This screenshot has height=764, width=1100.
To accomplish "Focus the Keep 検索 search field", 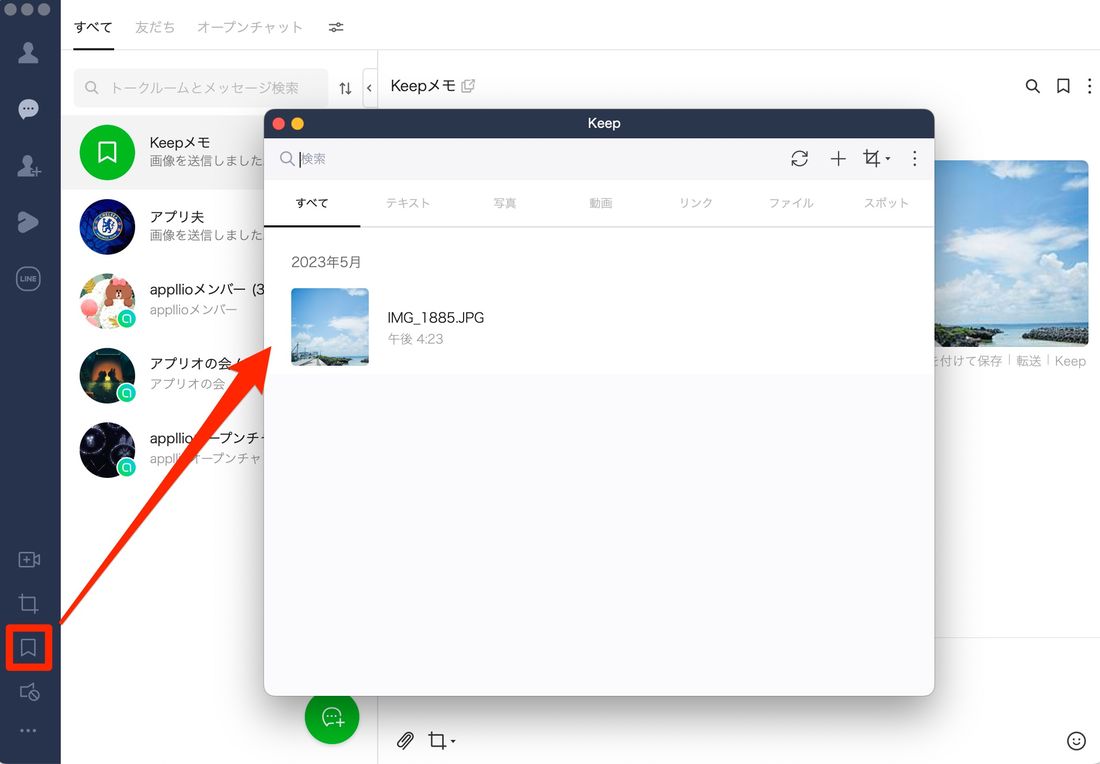I will [x=526, y=159].
